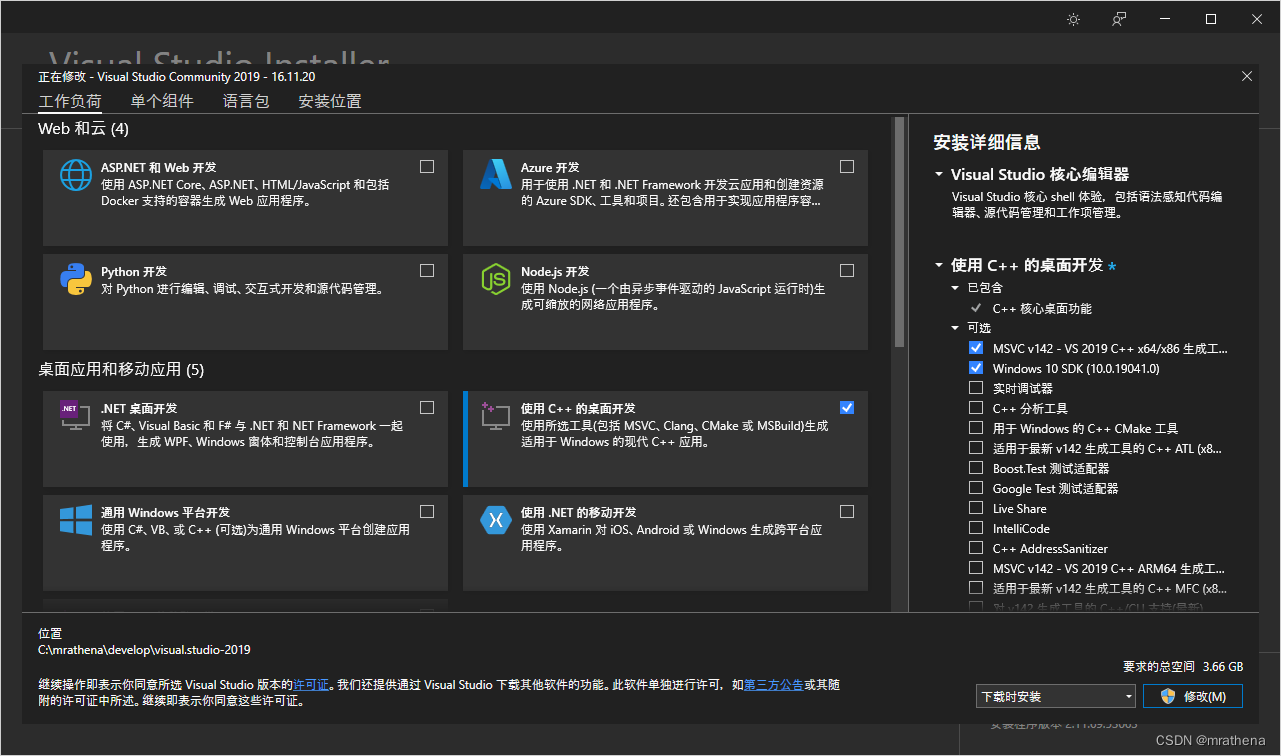1281x756 pixels.
Task: Close the modify dialog with X
Action: tap(1246, 76)
